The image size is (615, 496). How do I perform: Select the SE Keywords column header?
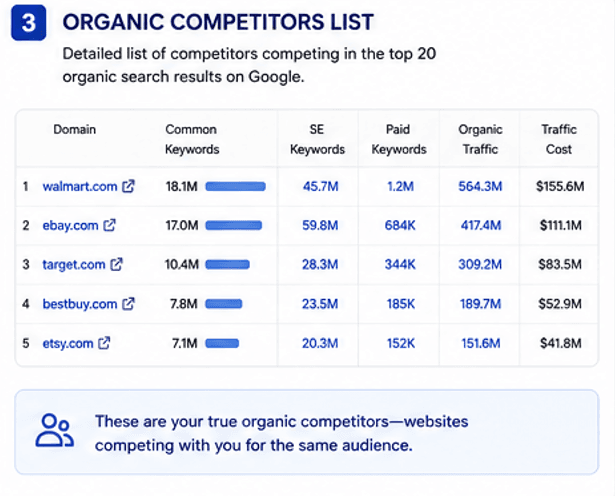(x=317, y=139)
